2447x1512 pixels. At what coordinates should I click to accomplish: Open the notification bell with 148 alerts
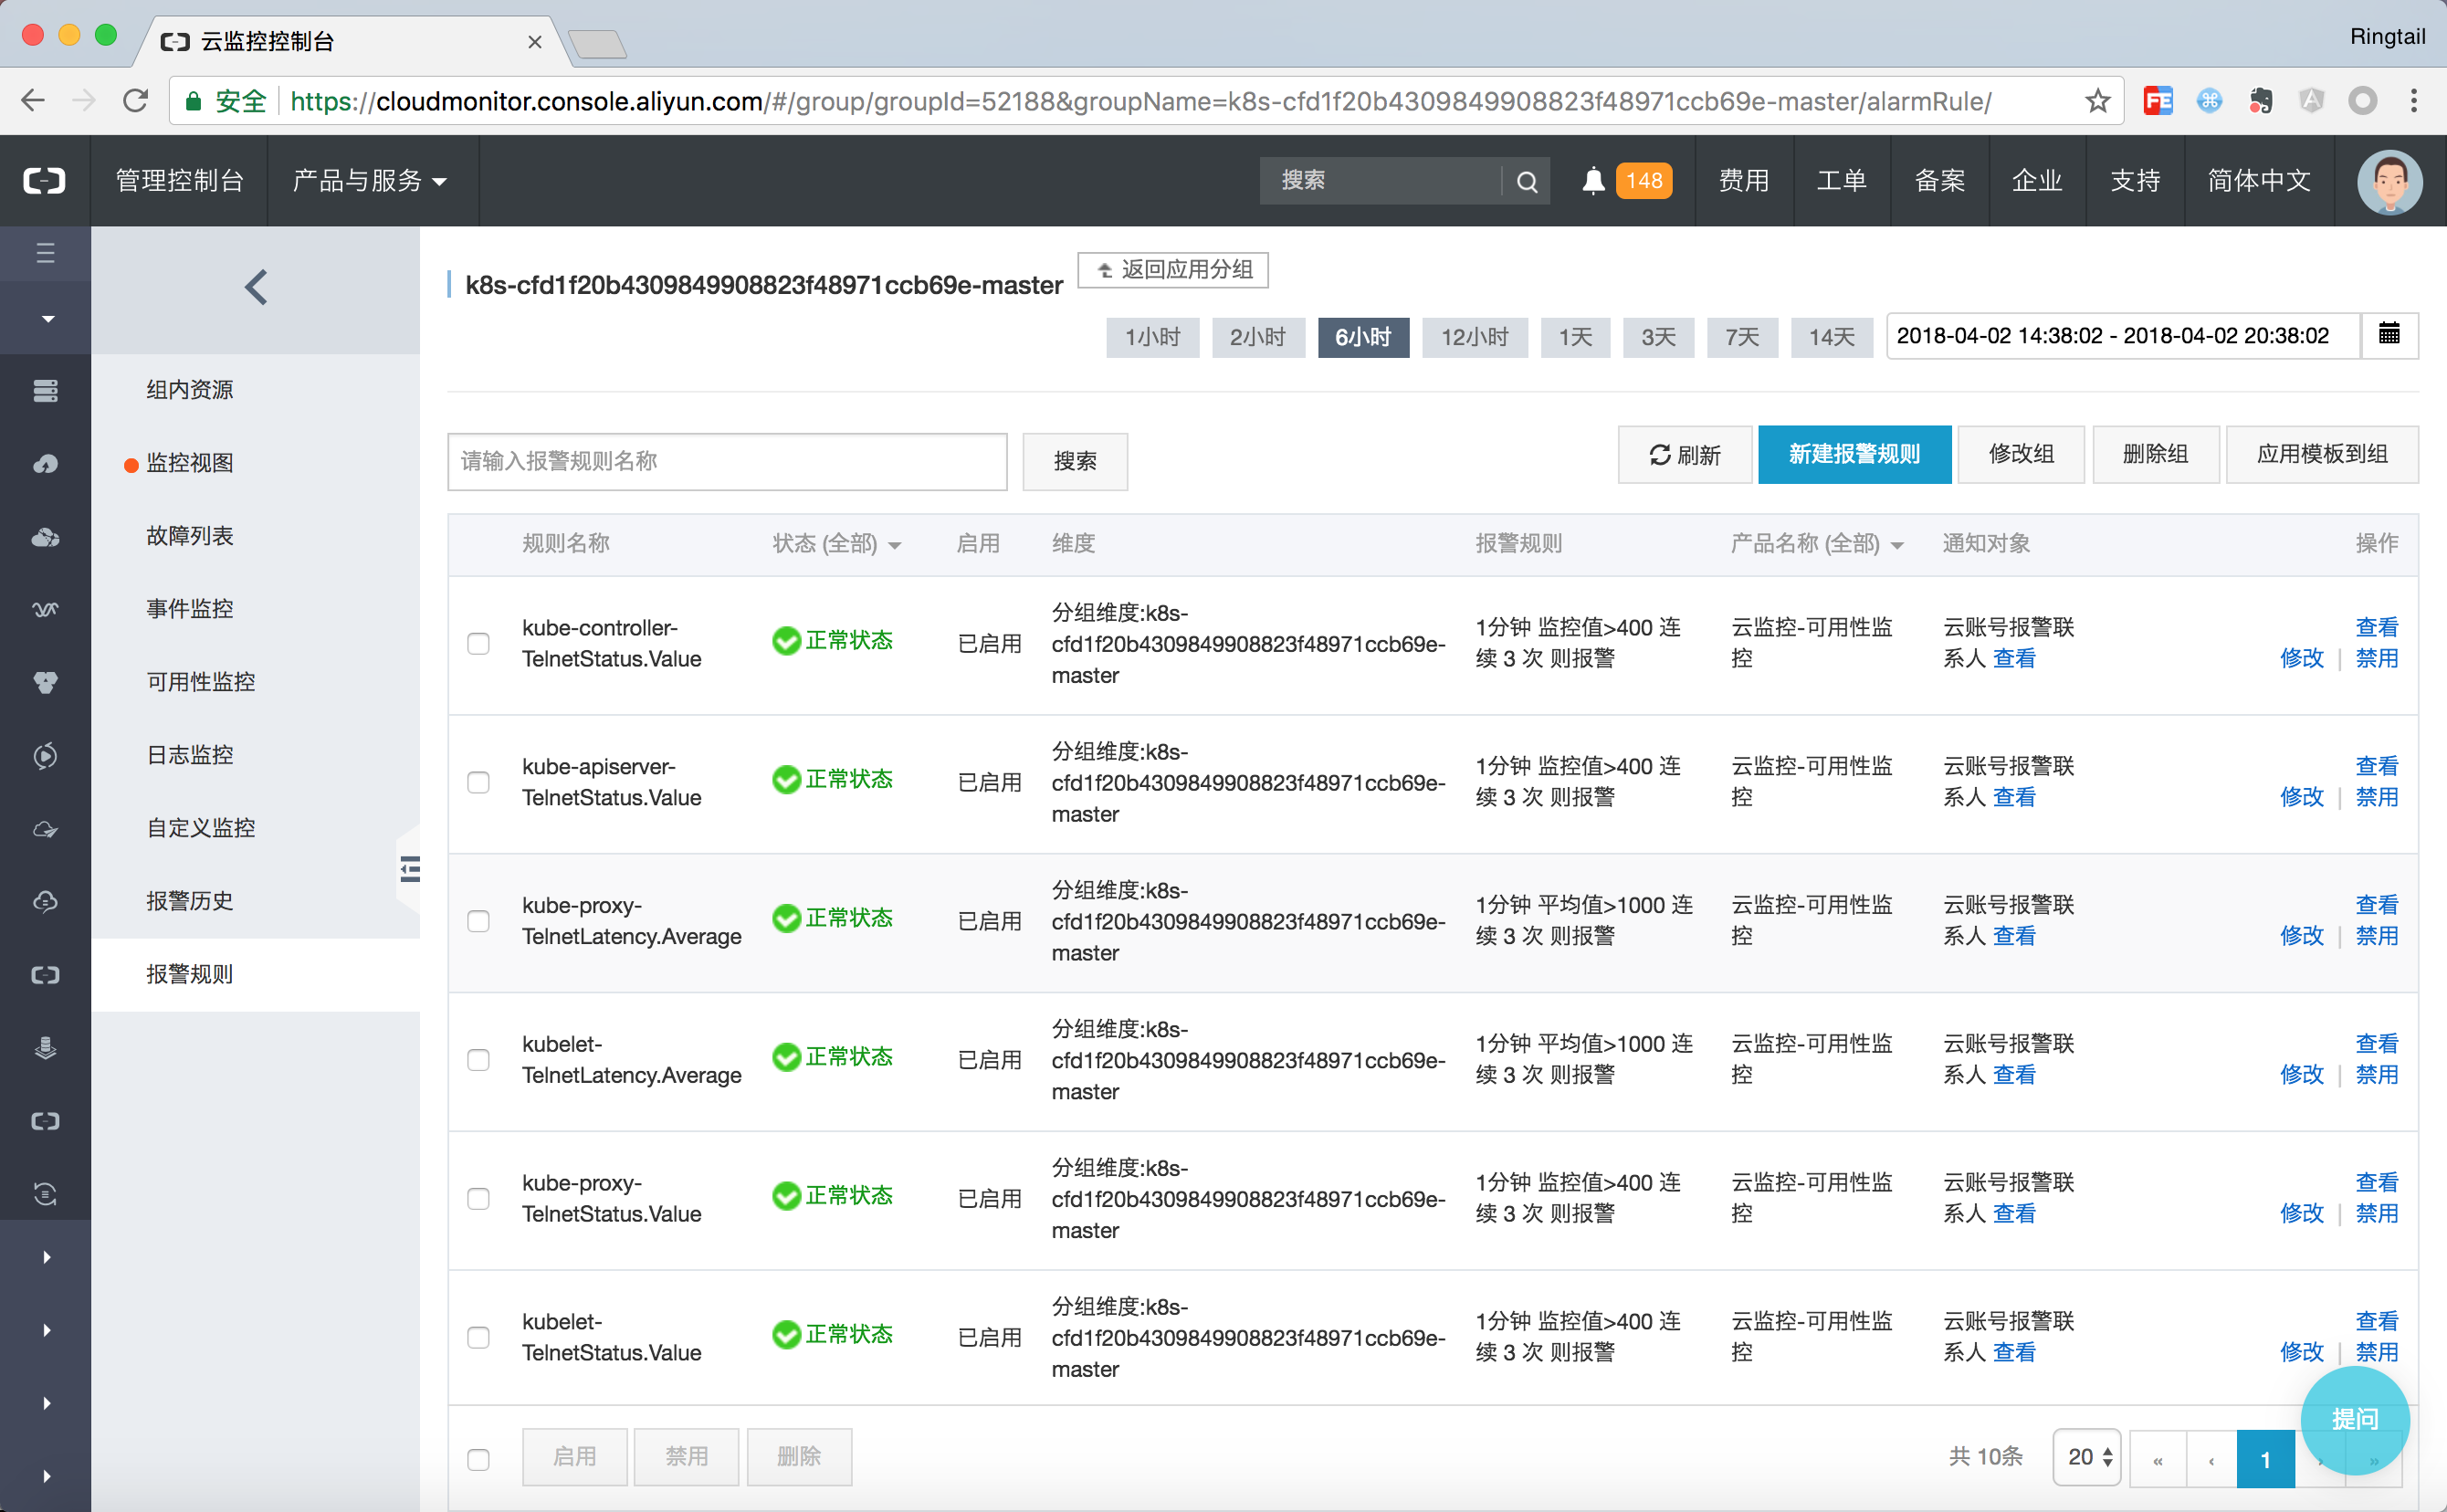(x=1593, y=180)
